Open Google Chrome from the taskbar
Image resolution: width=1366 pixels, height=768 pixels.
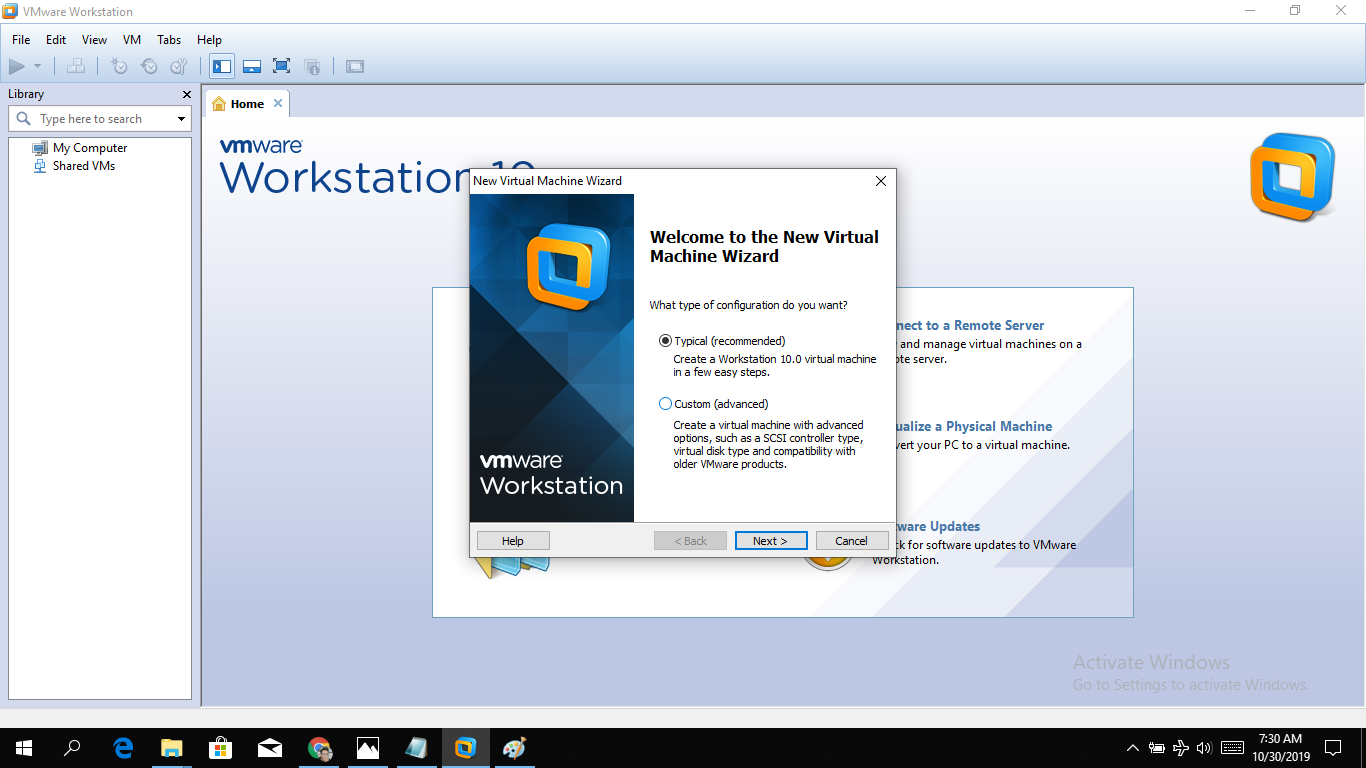319,748
